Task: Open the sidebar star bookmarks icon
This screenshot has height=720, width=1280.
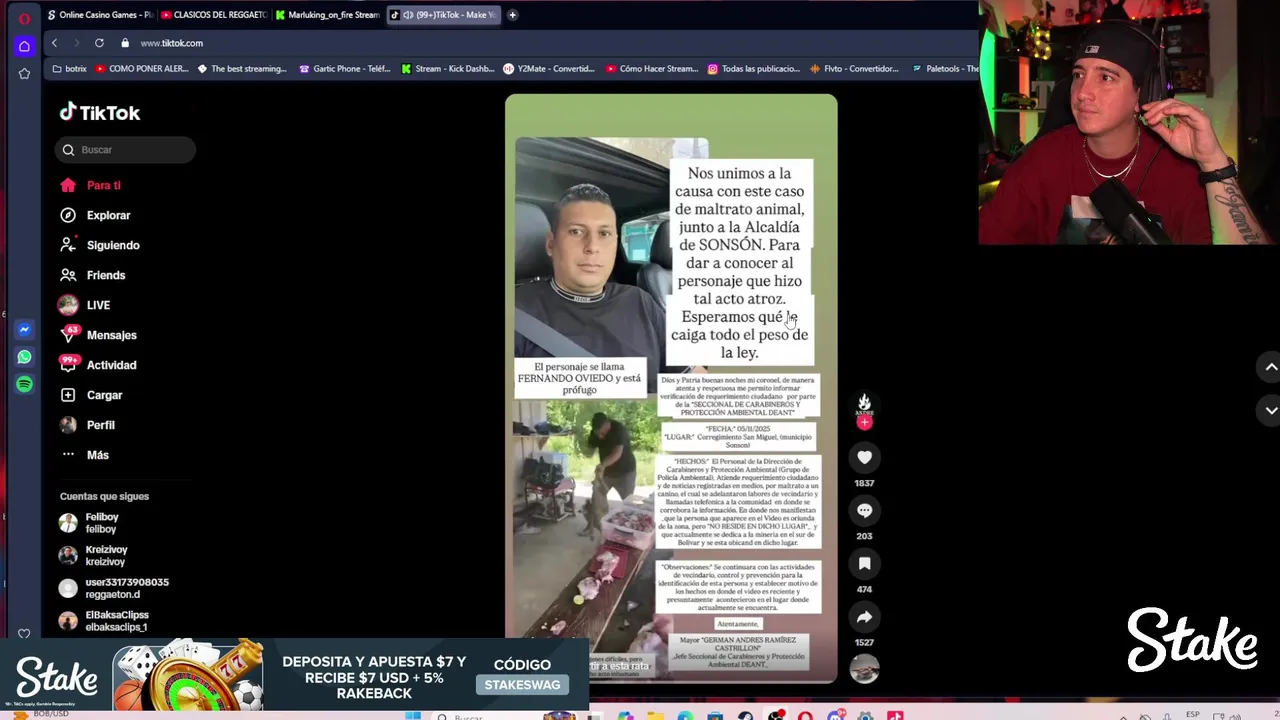Action: point(24,73)
